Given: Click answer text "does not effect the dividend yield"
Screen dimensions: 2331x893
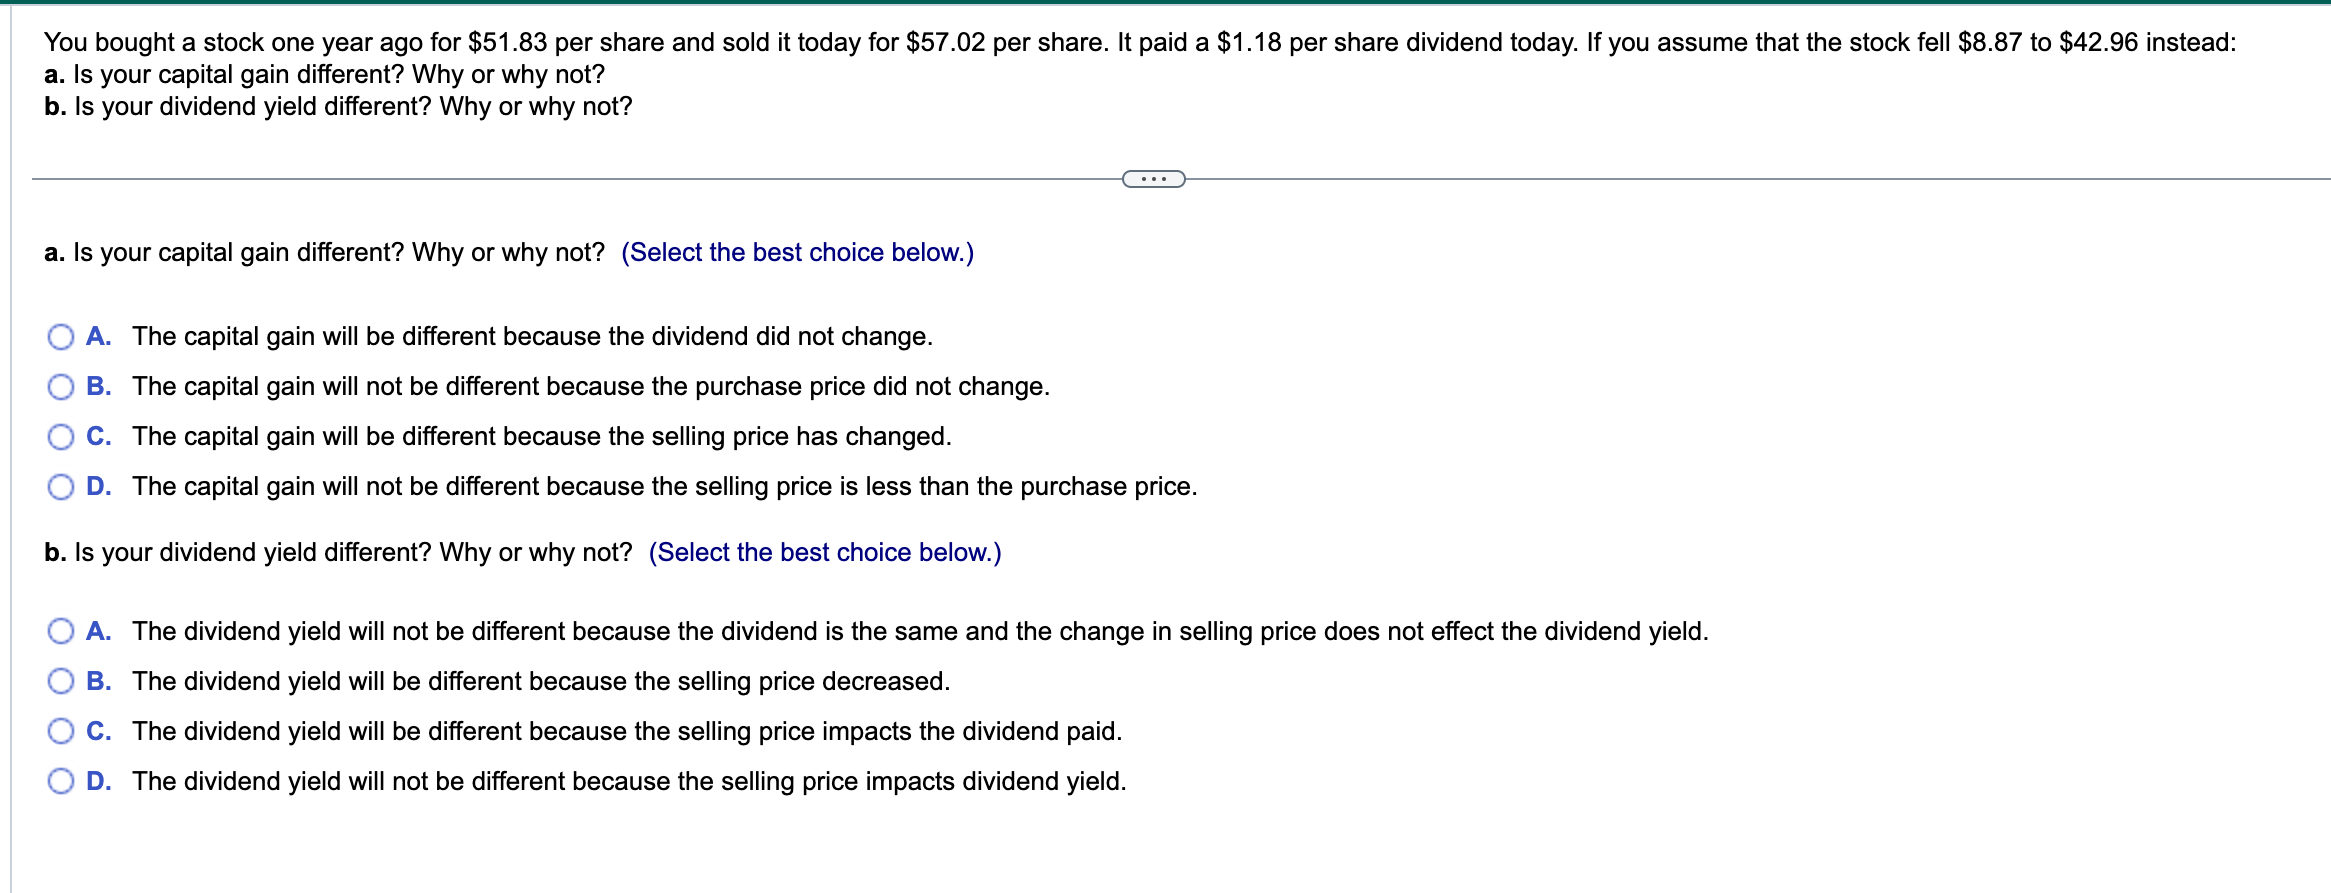Looking at the screenshot, I should (x=920, y=631).
